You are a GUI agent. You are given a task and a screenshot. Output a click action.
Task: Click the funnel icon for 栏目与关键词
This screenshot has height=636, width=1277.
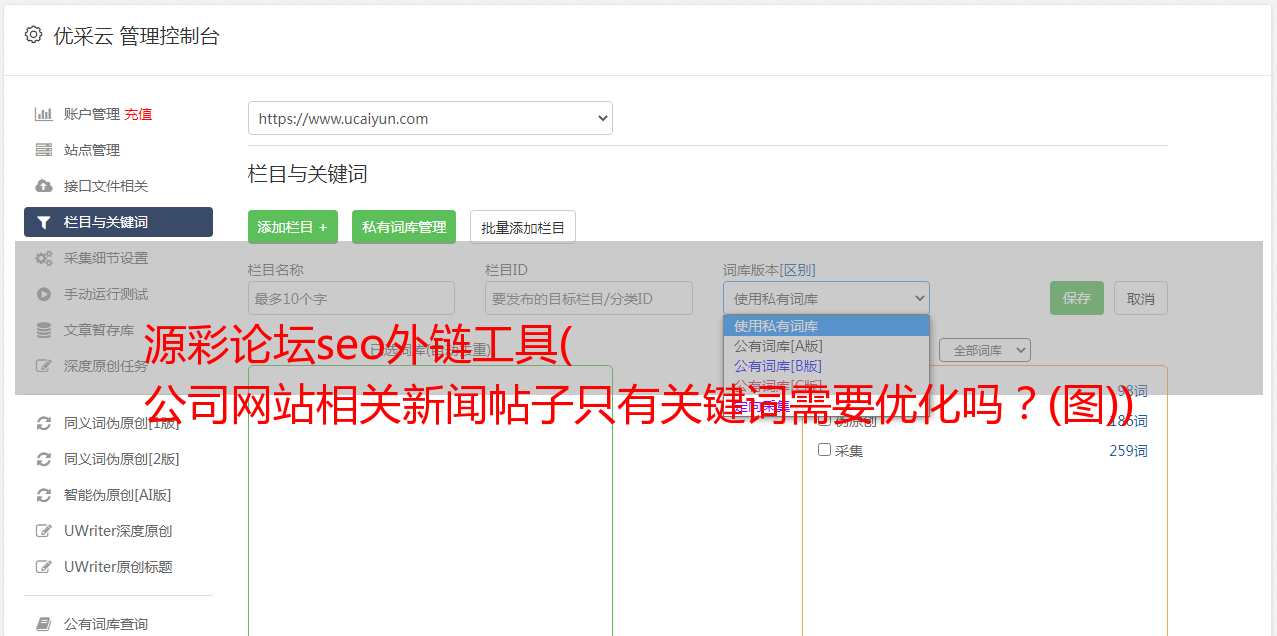(43, 222)
